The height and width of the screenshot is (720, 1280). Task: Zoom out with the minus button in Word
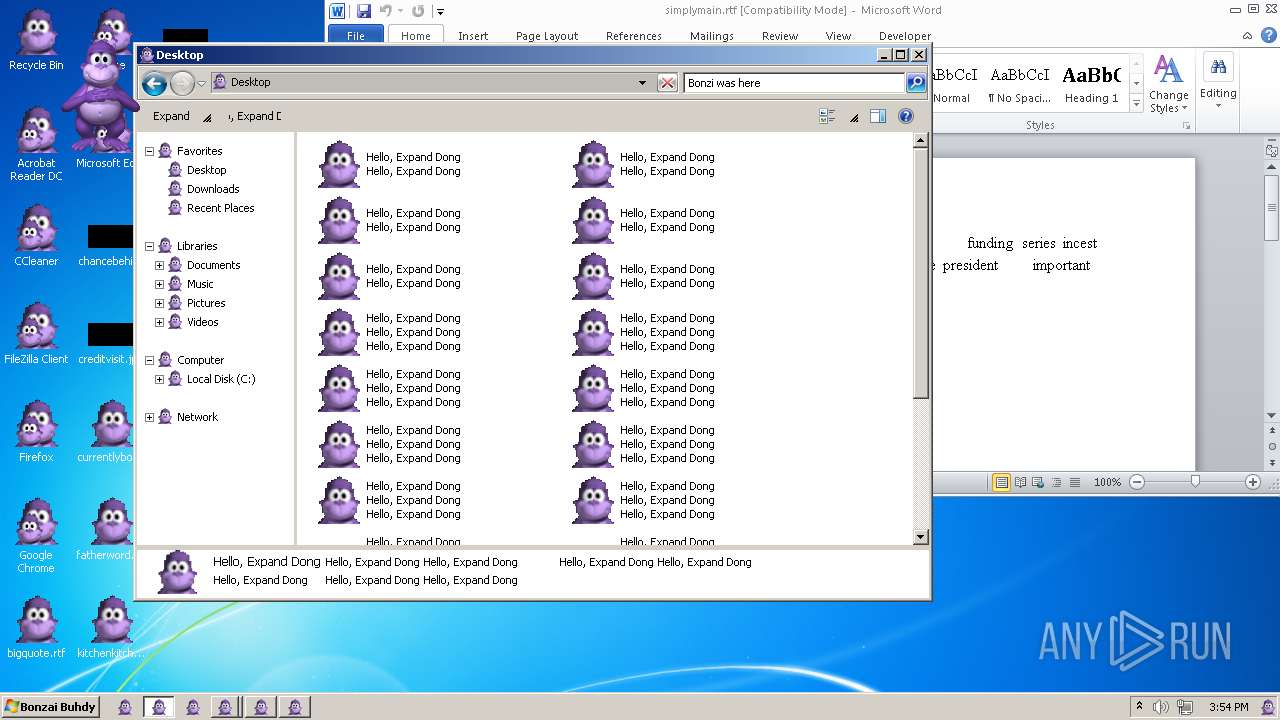pyautogui.click(x=1137, y=482)
